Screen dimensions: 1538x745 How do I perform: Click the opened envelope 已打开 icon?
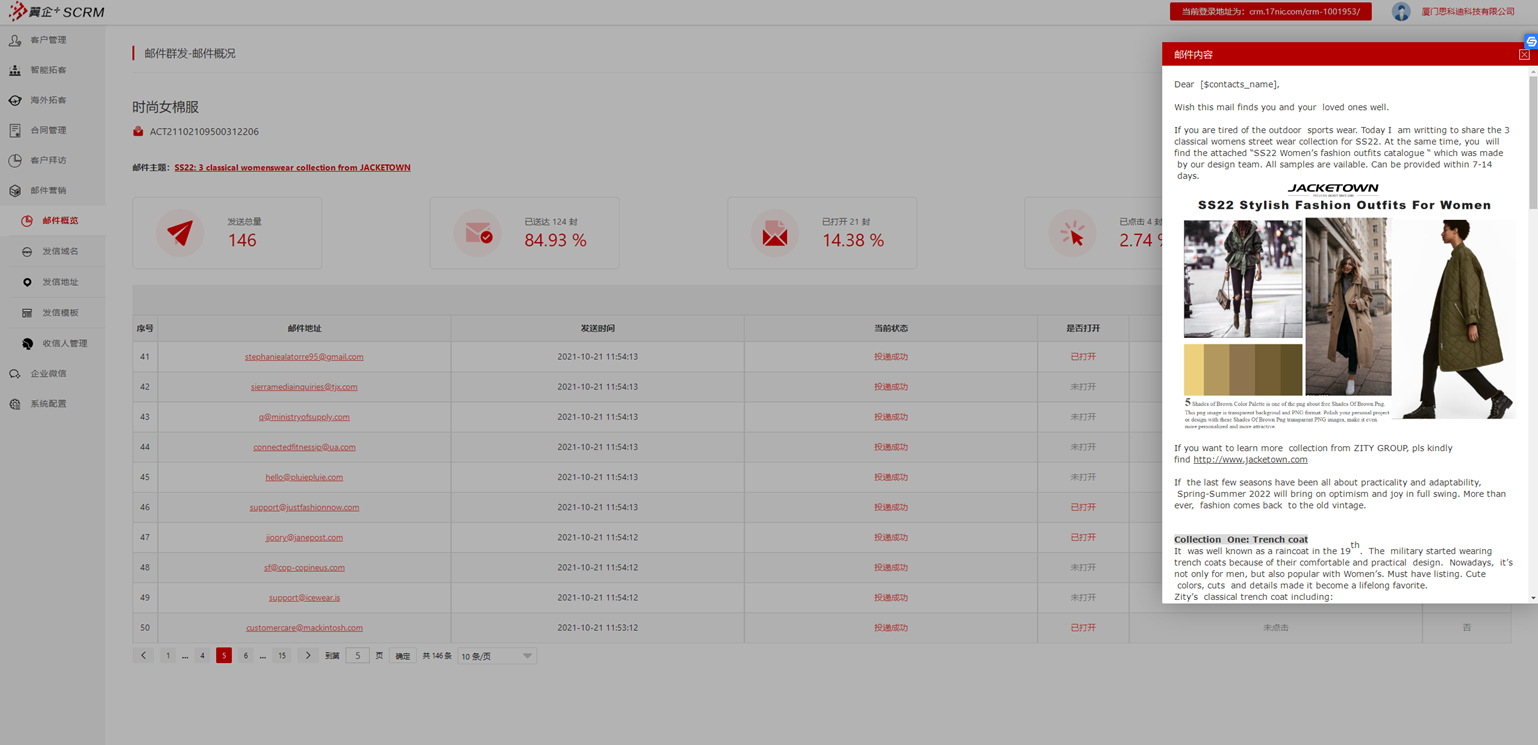[774, 233]
